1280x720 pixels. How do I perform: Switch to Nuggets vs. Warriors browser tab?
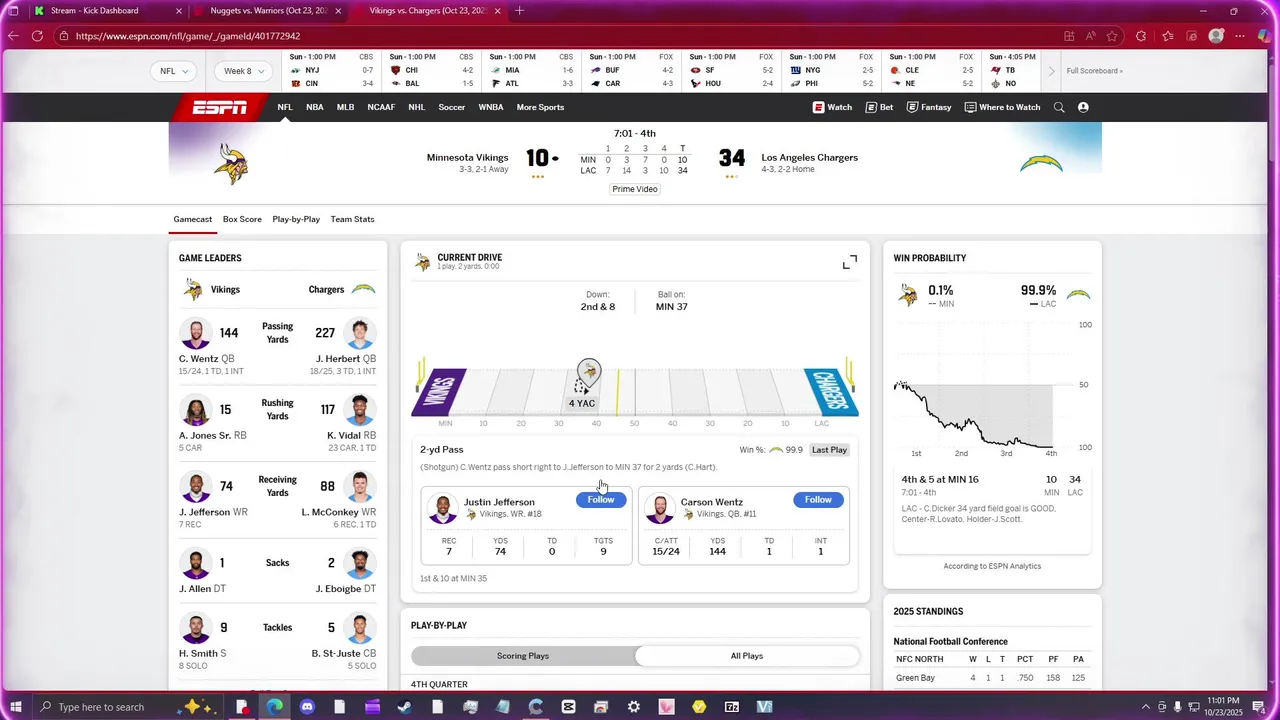point(268,11)
